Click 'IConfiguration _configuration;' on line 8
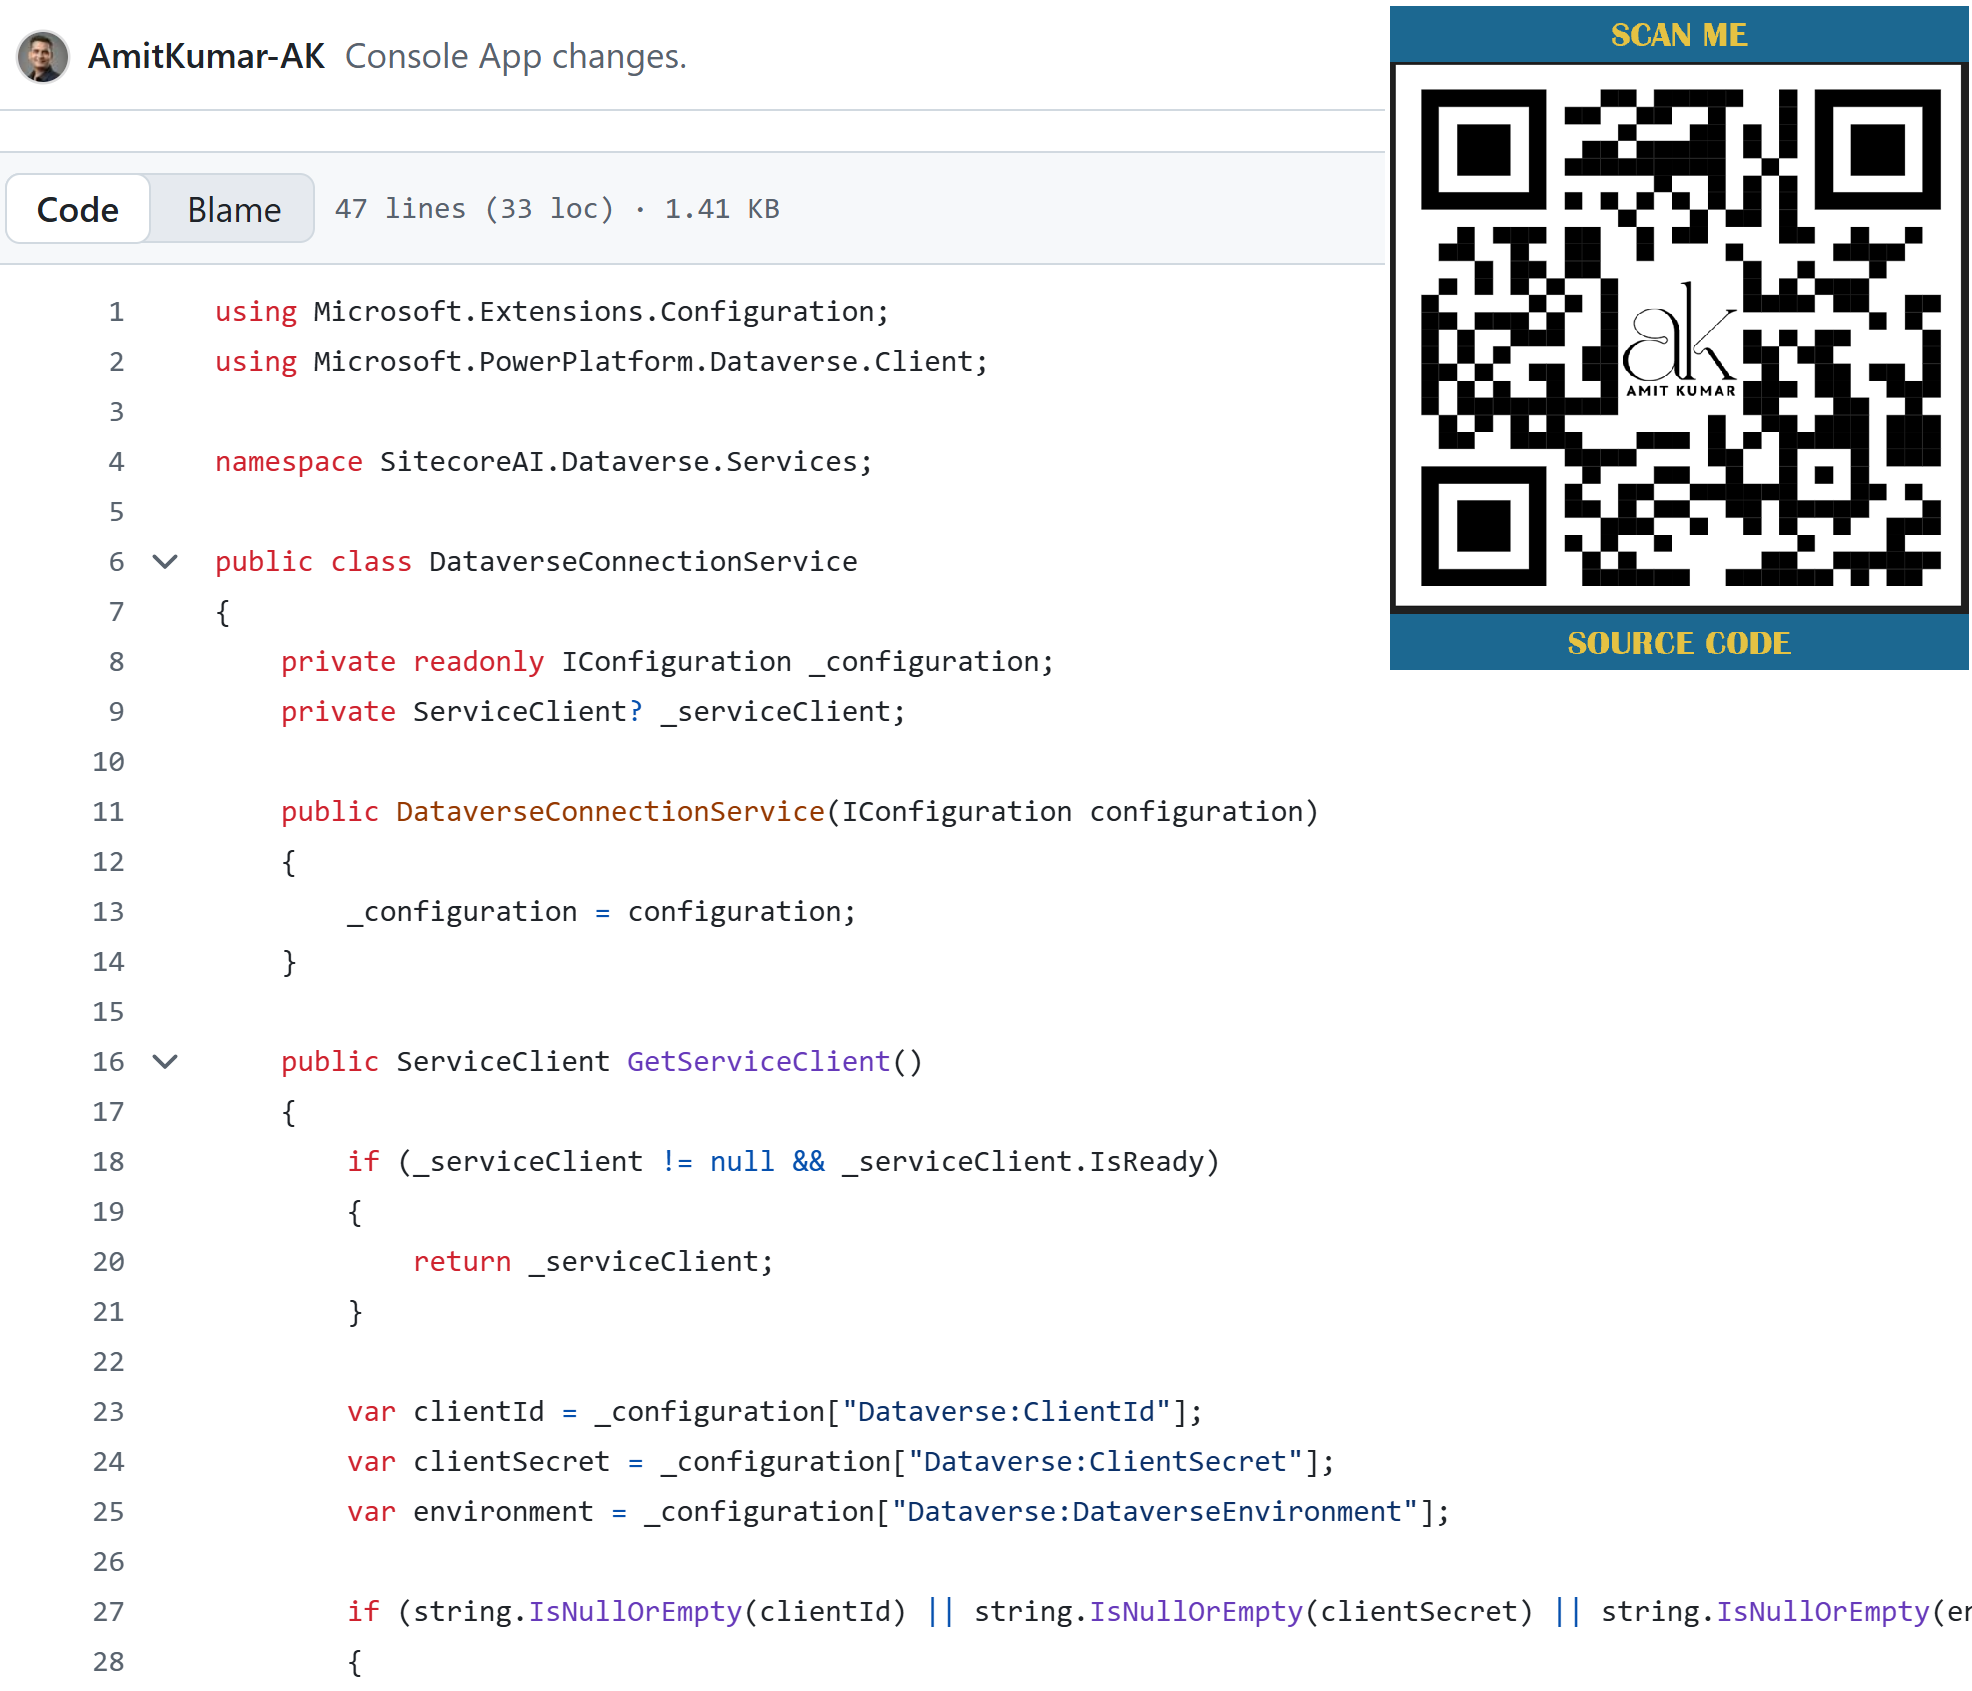Screen dimensions: 1972x1691 point(808,662)
